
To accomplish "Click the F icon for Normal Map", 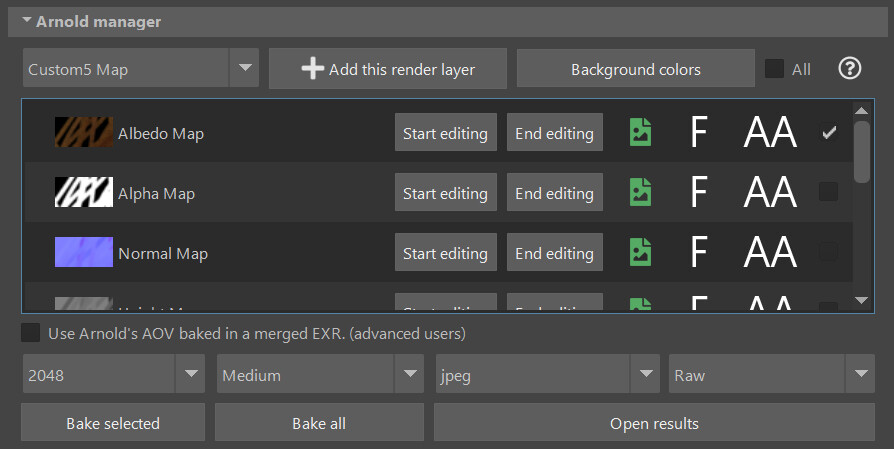I will coord(699,252).
